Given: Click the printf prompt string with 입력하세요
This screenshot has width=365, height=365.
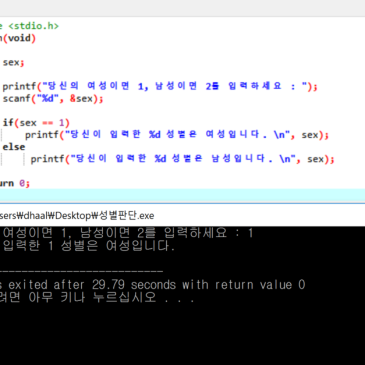Looking at the screenshot, I should click(177, 86).
